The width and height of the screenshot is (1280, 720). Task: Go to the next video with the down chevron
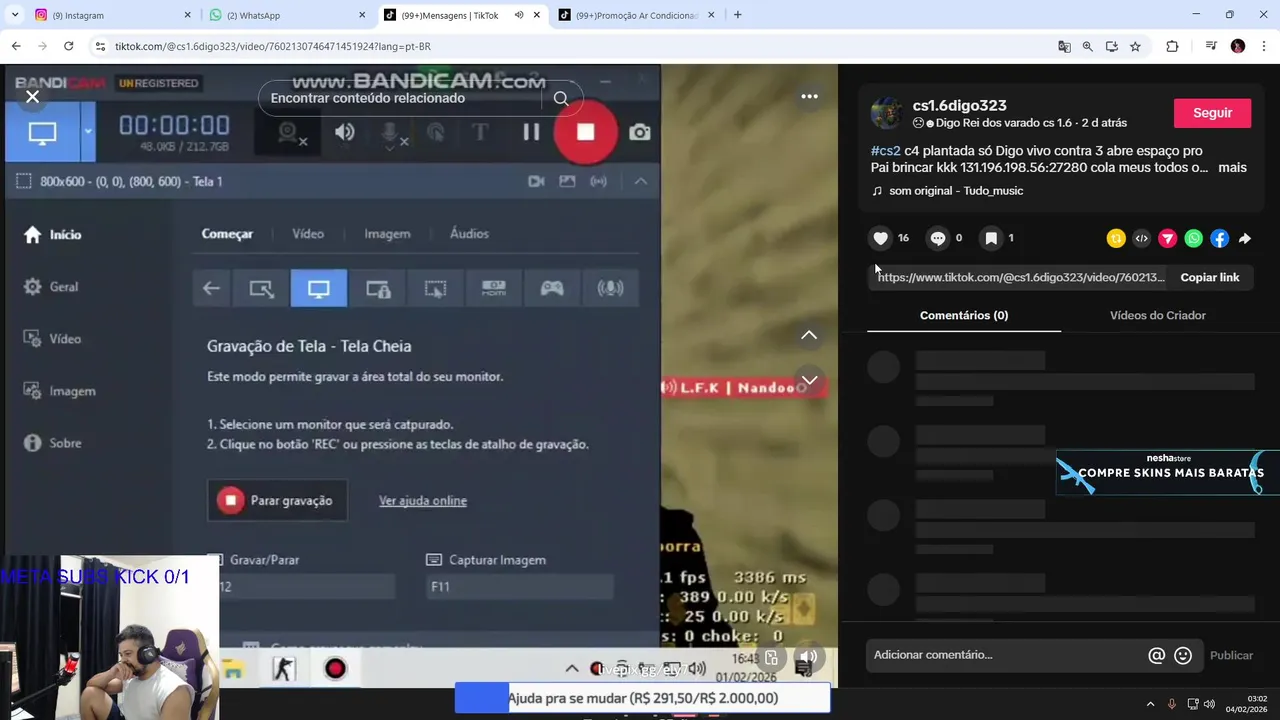(x=809, y=380)
